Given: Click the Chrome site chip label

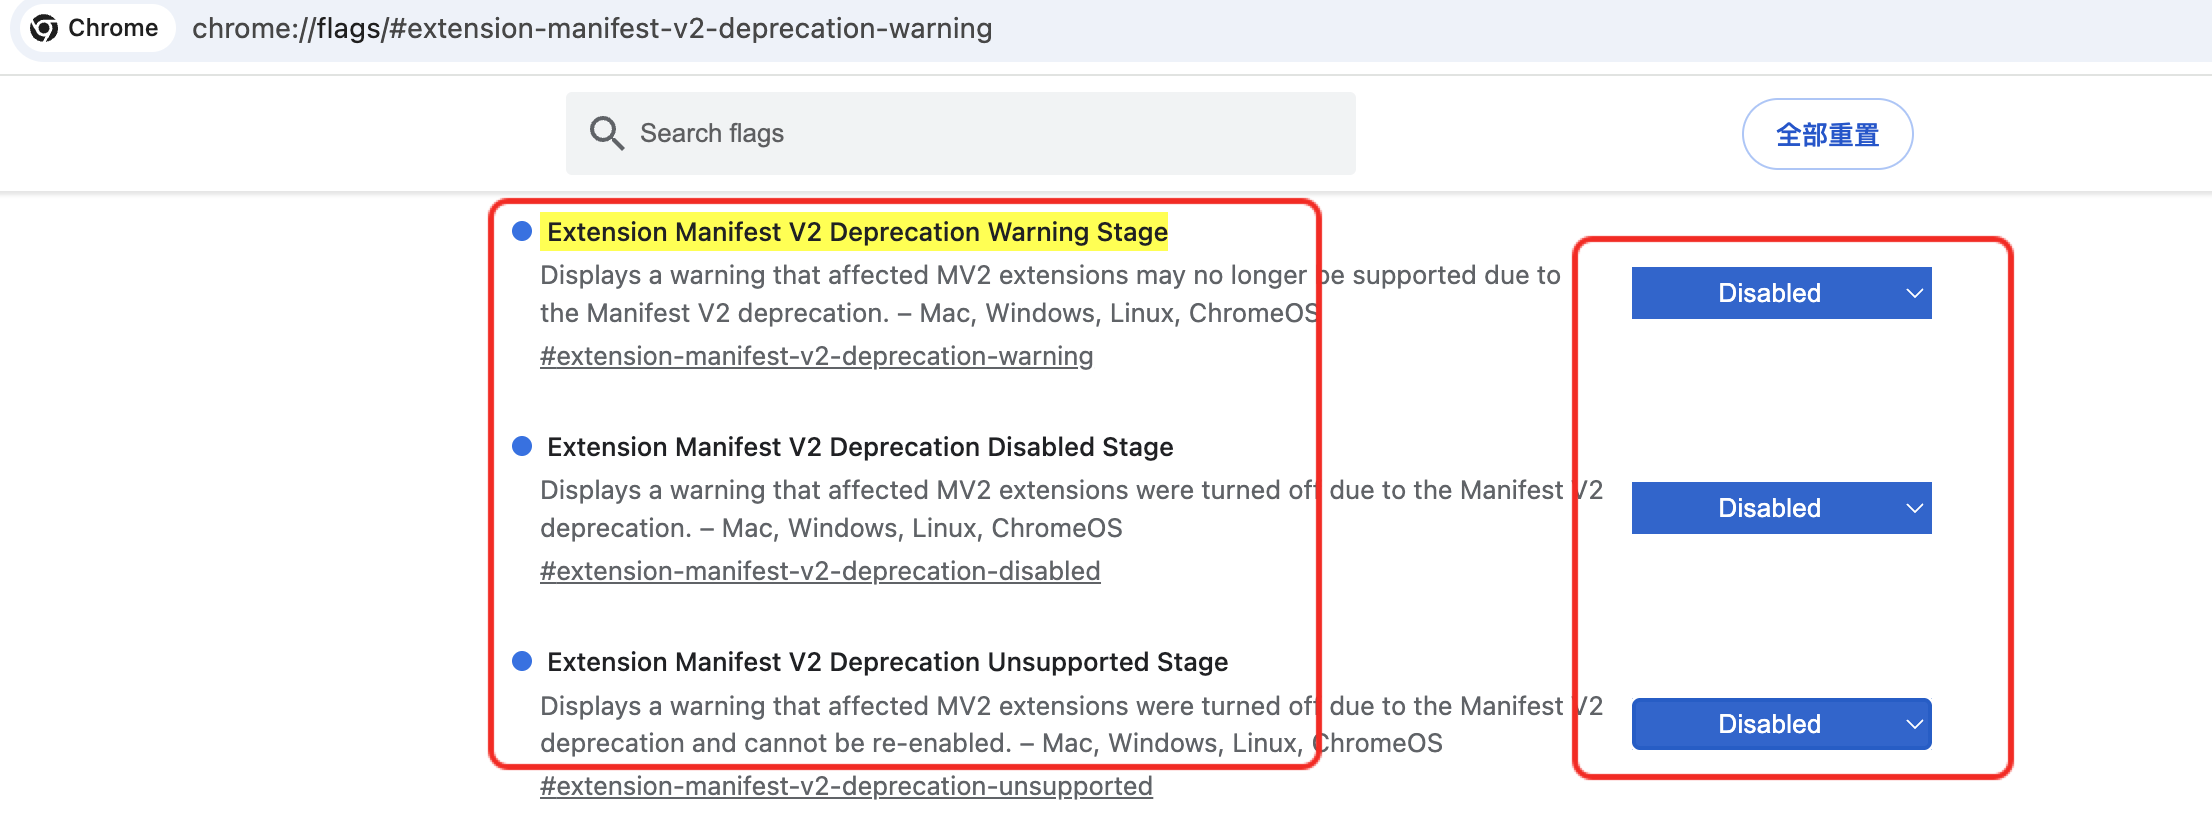Looking at the screenshot, I should [112, 28].
